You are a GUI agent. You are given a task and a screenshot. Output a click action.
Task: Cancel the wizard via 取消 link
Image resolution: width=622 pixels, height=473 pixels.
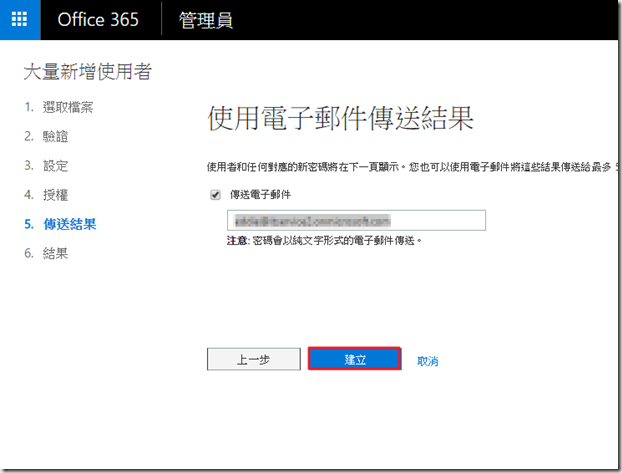click(x=428, y=361)
